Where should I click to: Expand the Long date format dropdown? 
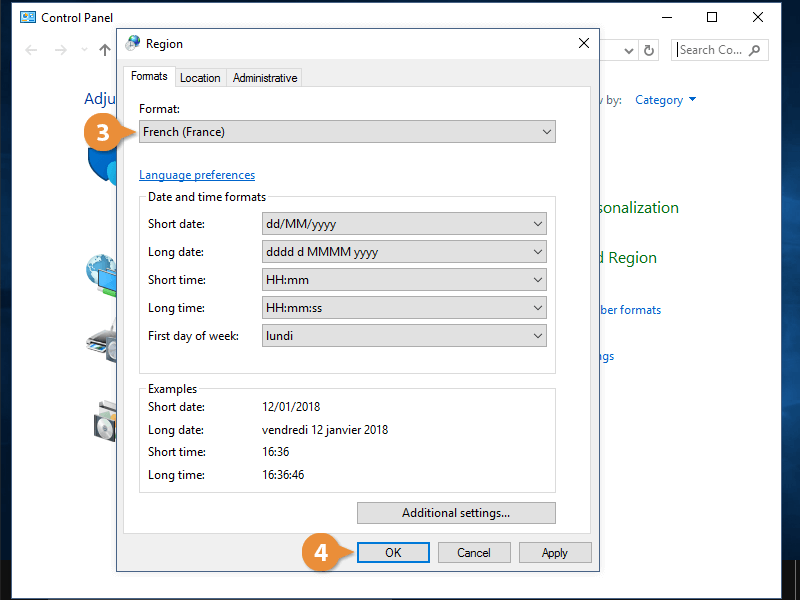(x=404, y=252)
